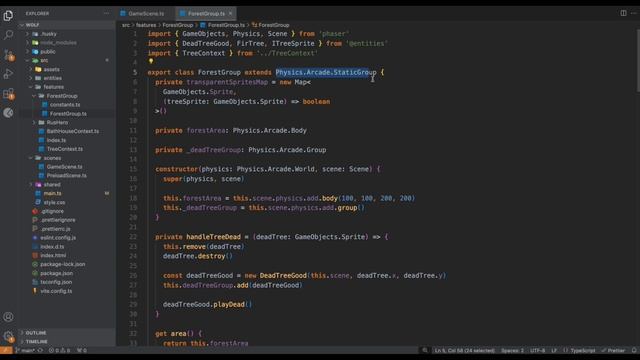The width and height of the screenshot is (640, 360).
Task: Click the Explorer more actions ellipsis
Action: tap(107, 13)
